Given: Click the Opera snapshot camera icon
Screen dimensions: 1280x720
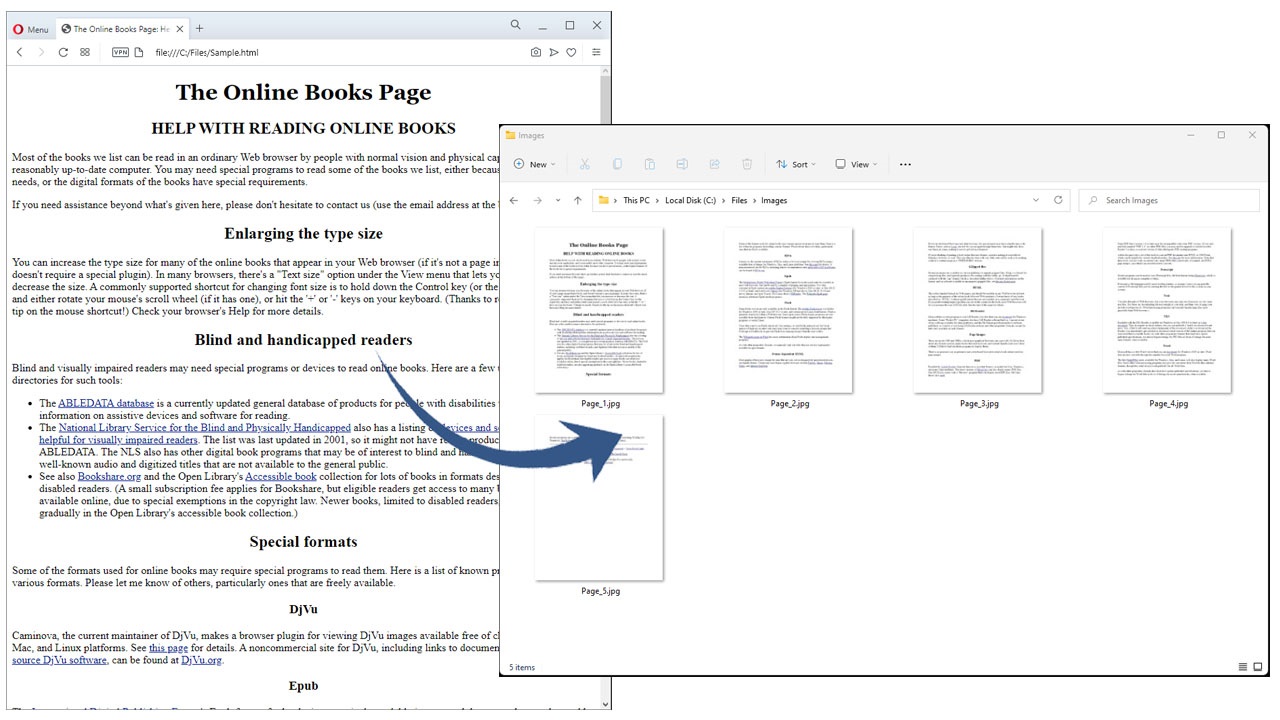Looking at the screenshot, I should pos(536,52).
